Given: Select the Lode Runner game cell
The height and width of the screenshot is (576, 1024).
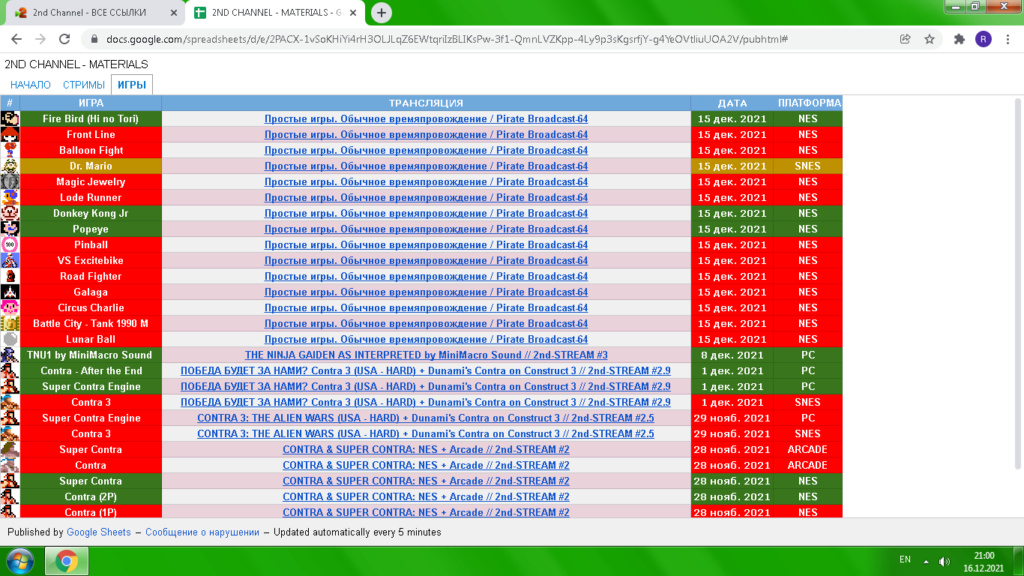Looking at the screenshot, I should click(x=91, y=197).
